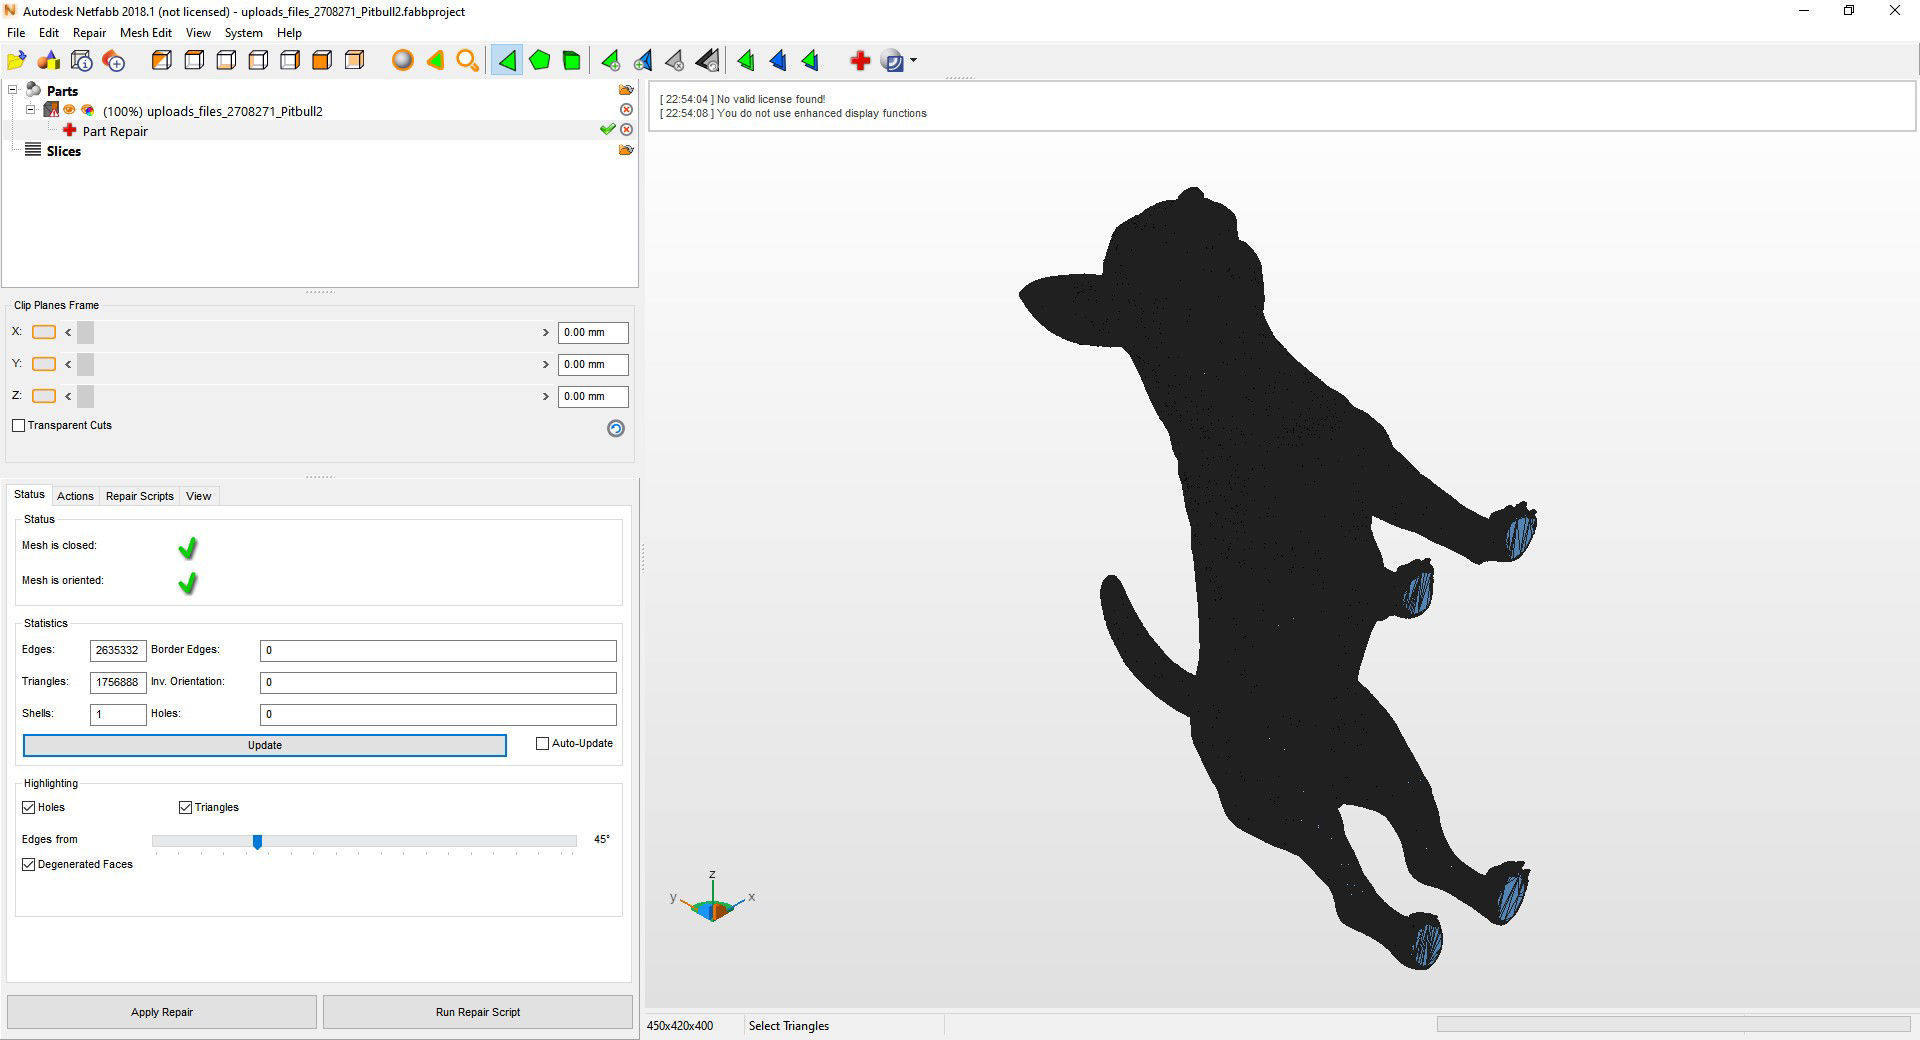This screenshot has width=1920, height=1040.
Task: Uncheck the Holes highlighting checkbox
Action: tap(28, 807)
